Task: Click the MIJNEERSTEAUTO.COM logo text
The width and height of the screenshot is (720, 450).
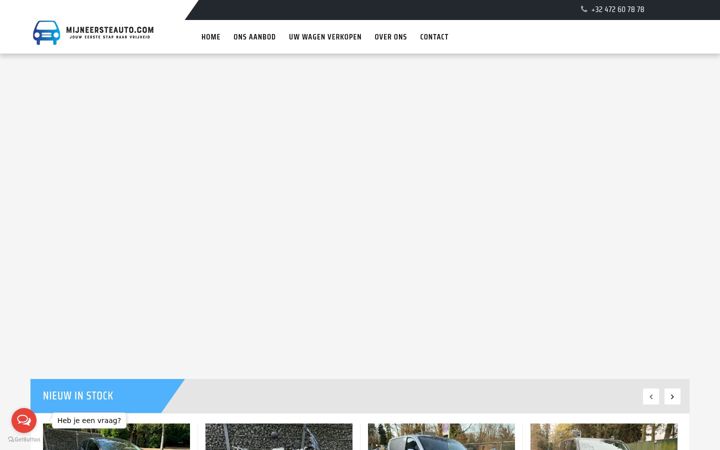Action: tap(110, 30)
